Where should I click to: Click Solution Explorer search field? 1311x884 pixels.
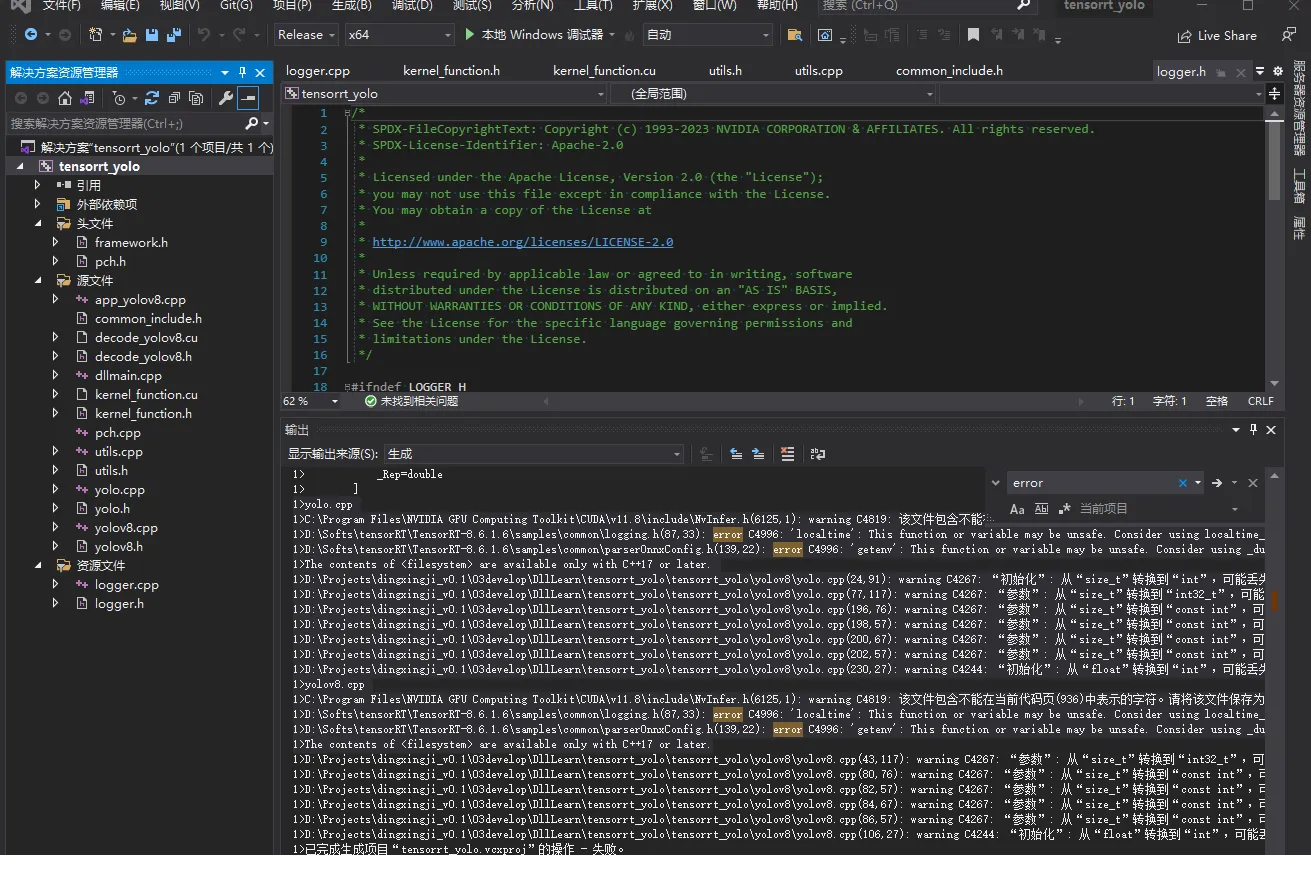[125, 123]
